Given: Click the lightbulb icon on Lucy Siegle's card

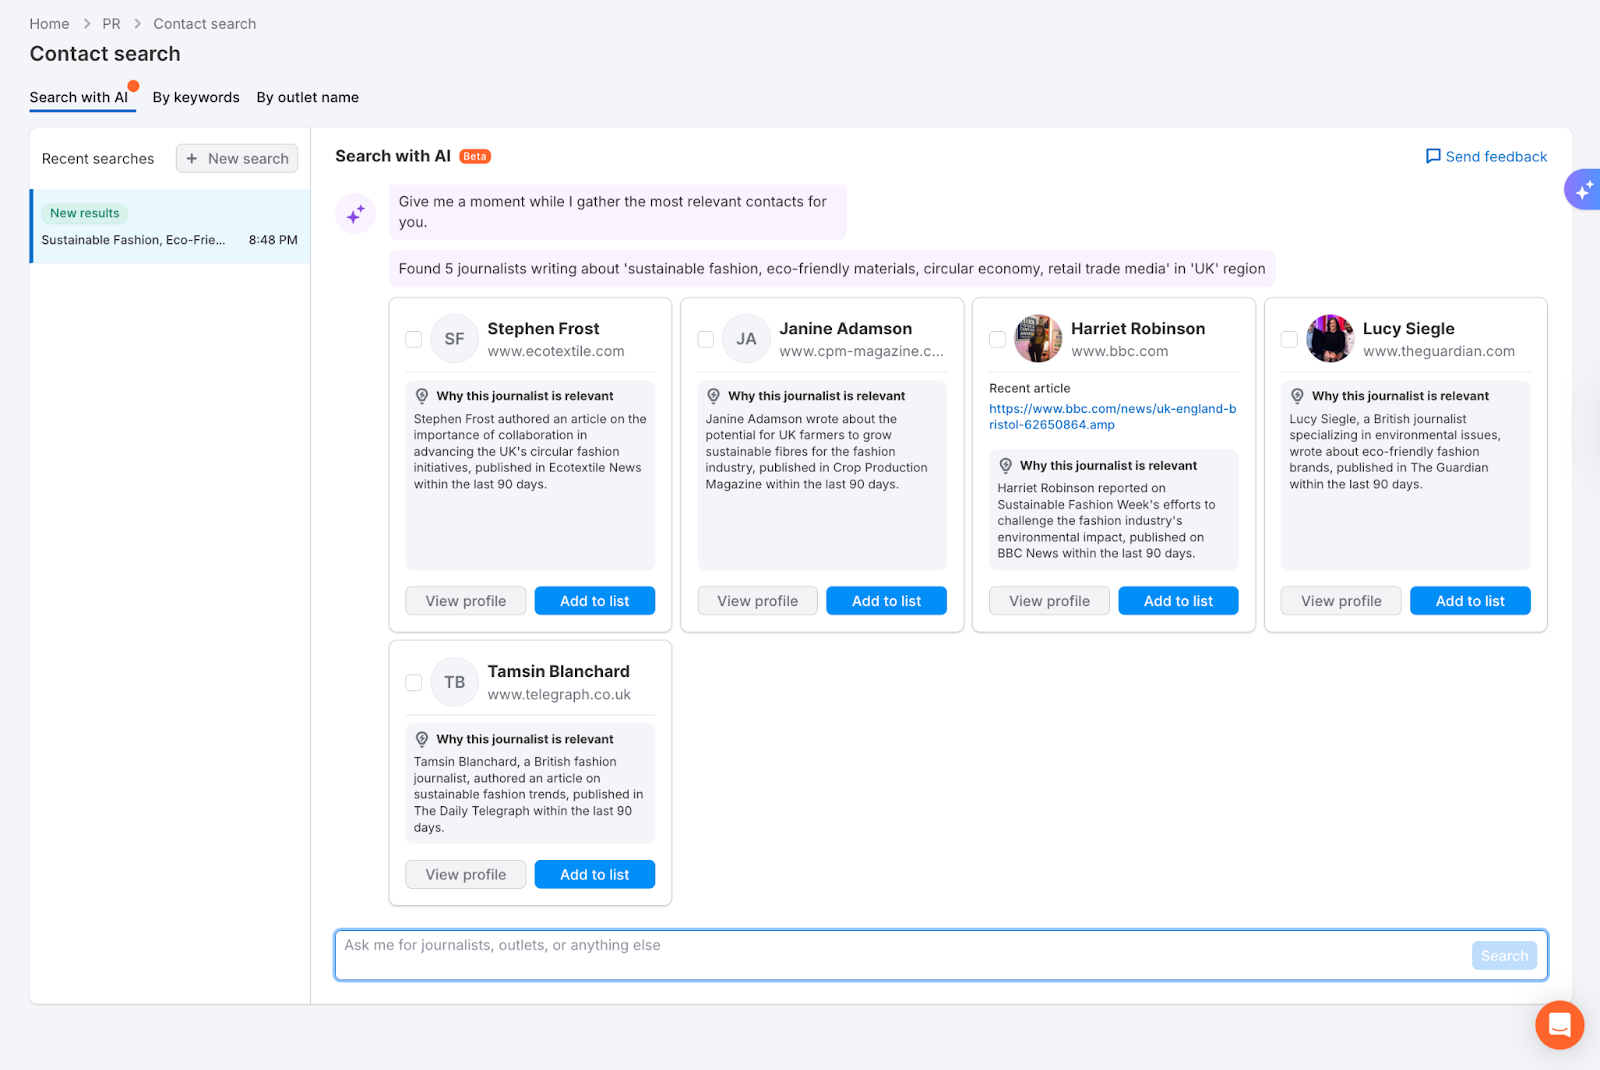Looking at the screenshot, I should pos(1297,395).
